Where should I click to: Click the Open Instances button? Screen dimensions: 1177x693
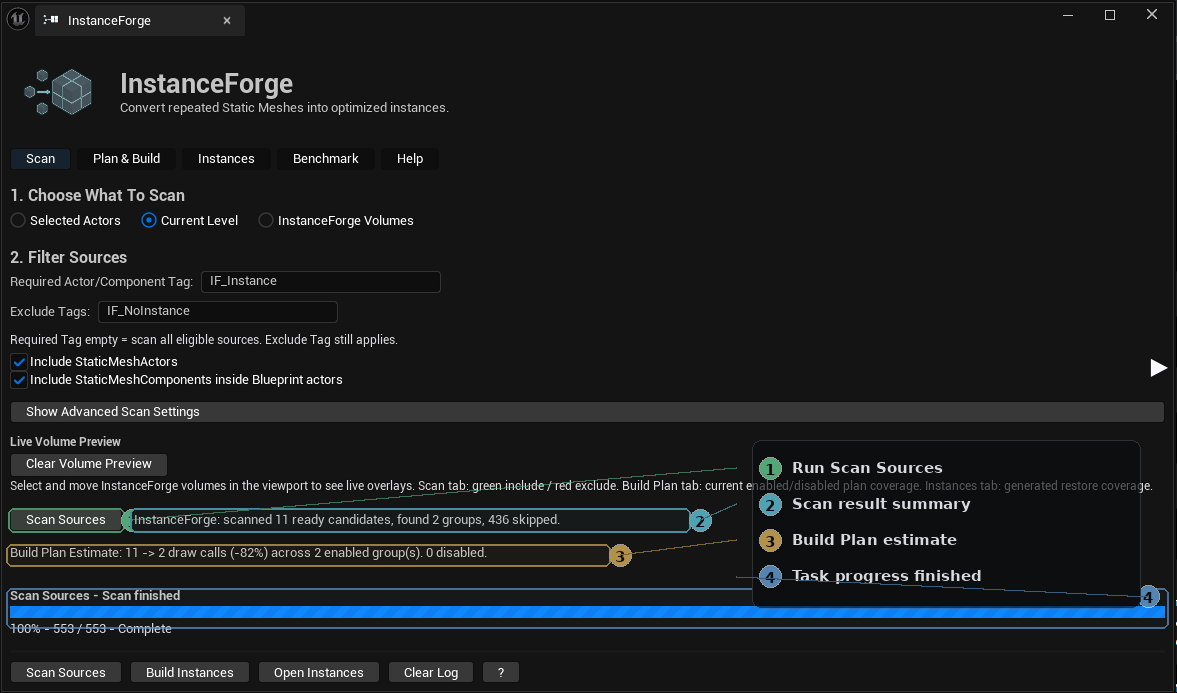click(x=318, y=673)
